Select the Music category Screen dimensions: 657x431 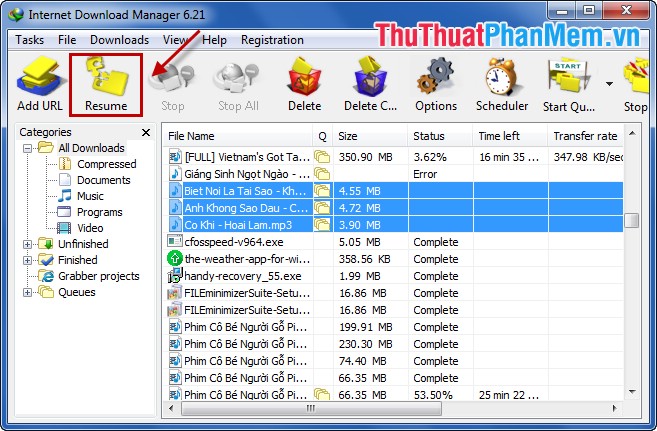(x=90, y=196)
